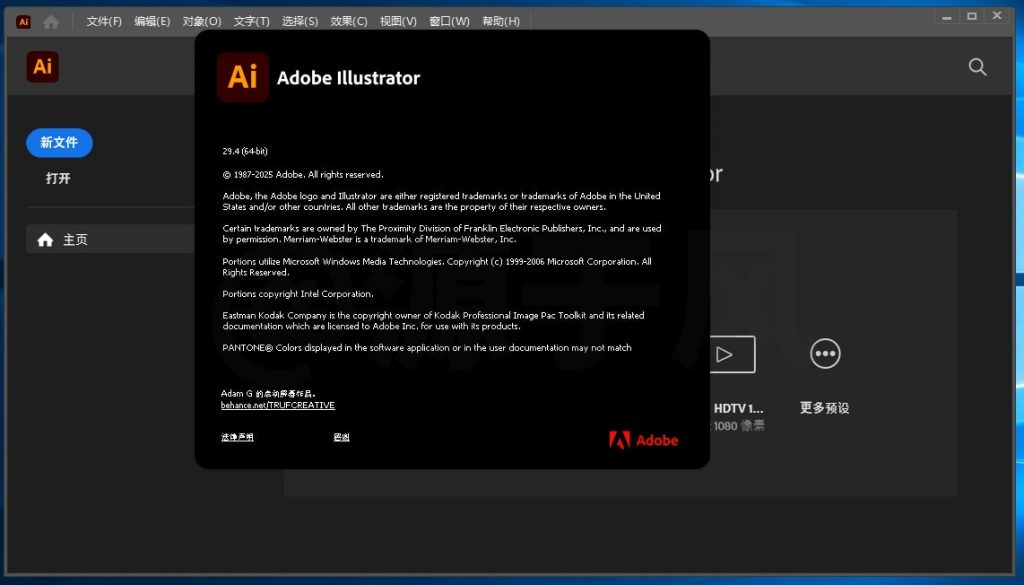Click "Portions copyright Intel Corporation." text
The width and height of the screenshot is (1024, 585).
[298, 294]
